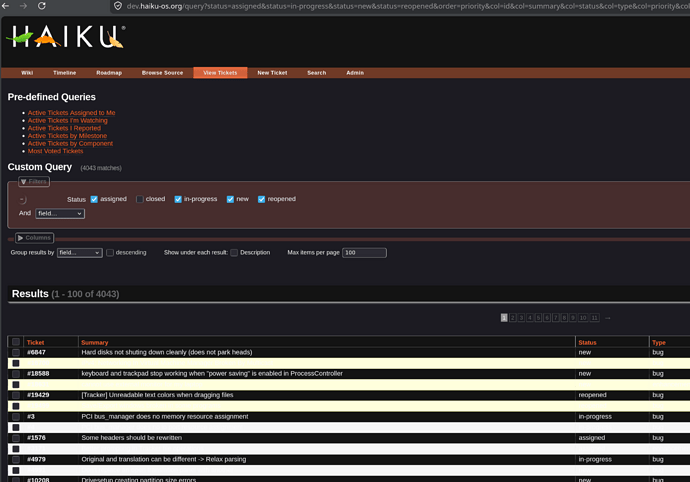The width and height of the screenshot is (690, 482).
Task: Open Active Tickets Assigned to Me query
Action: tap(71, 113)
